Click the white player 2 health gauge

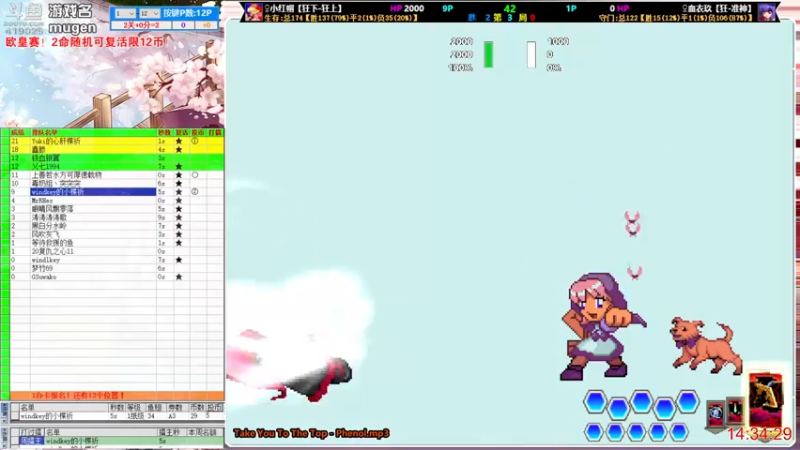coord(531,55)
